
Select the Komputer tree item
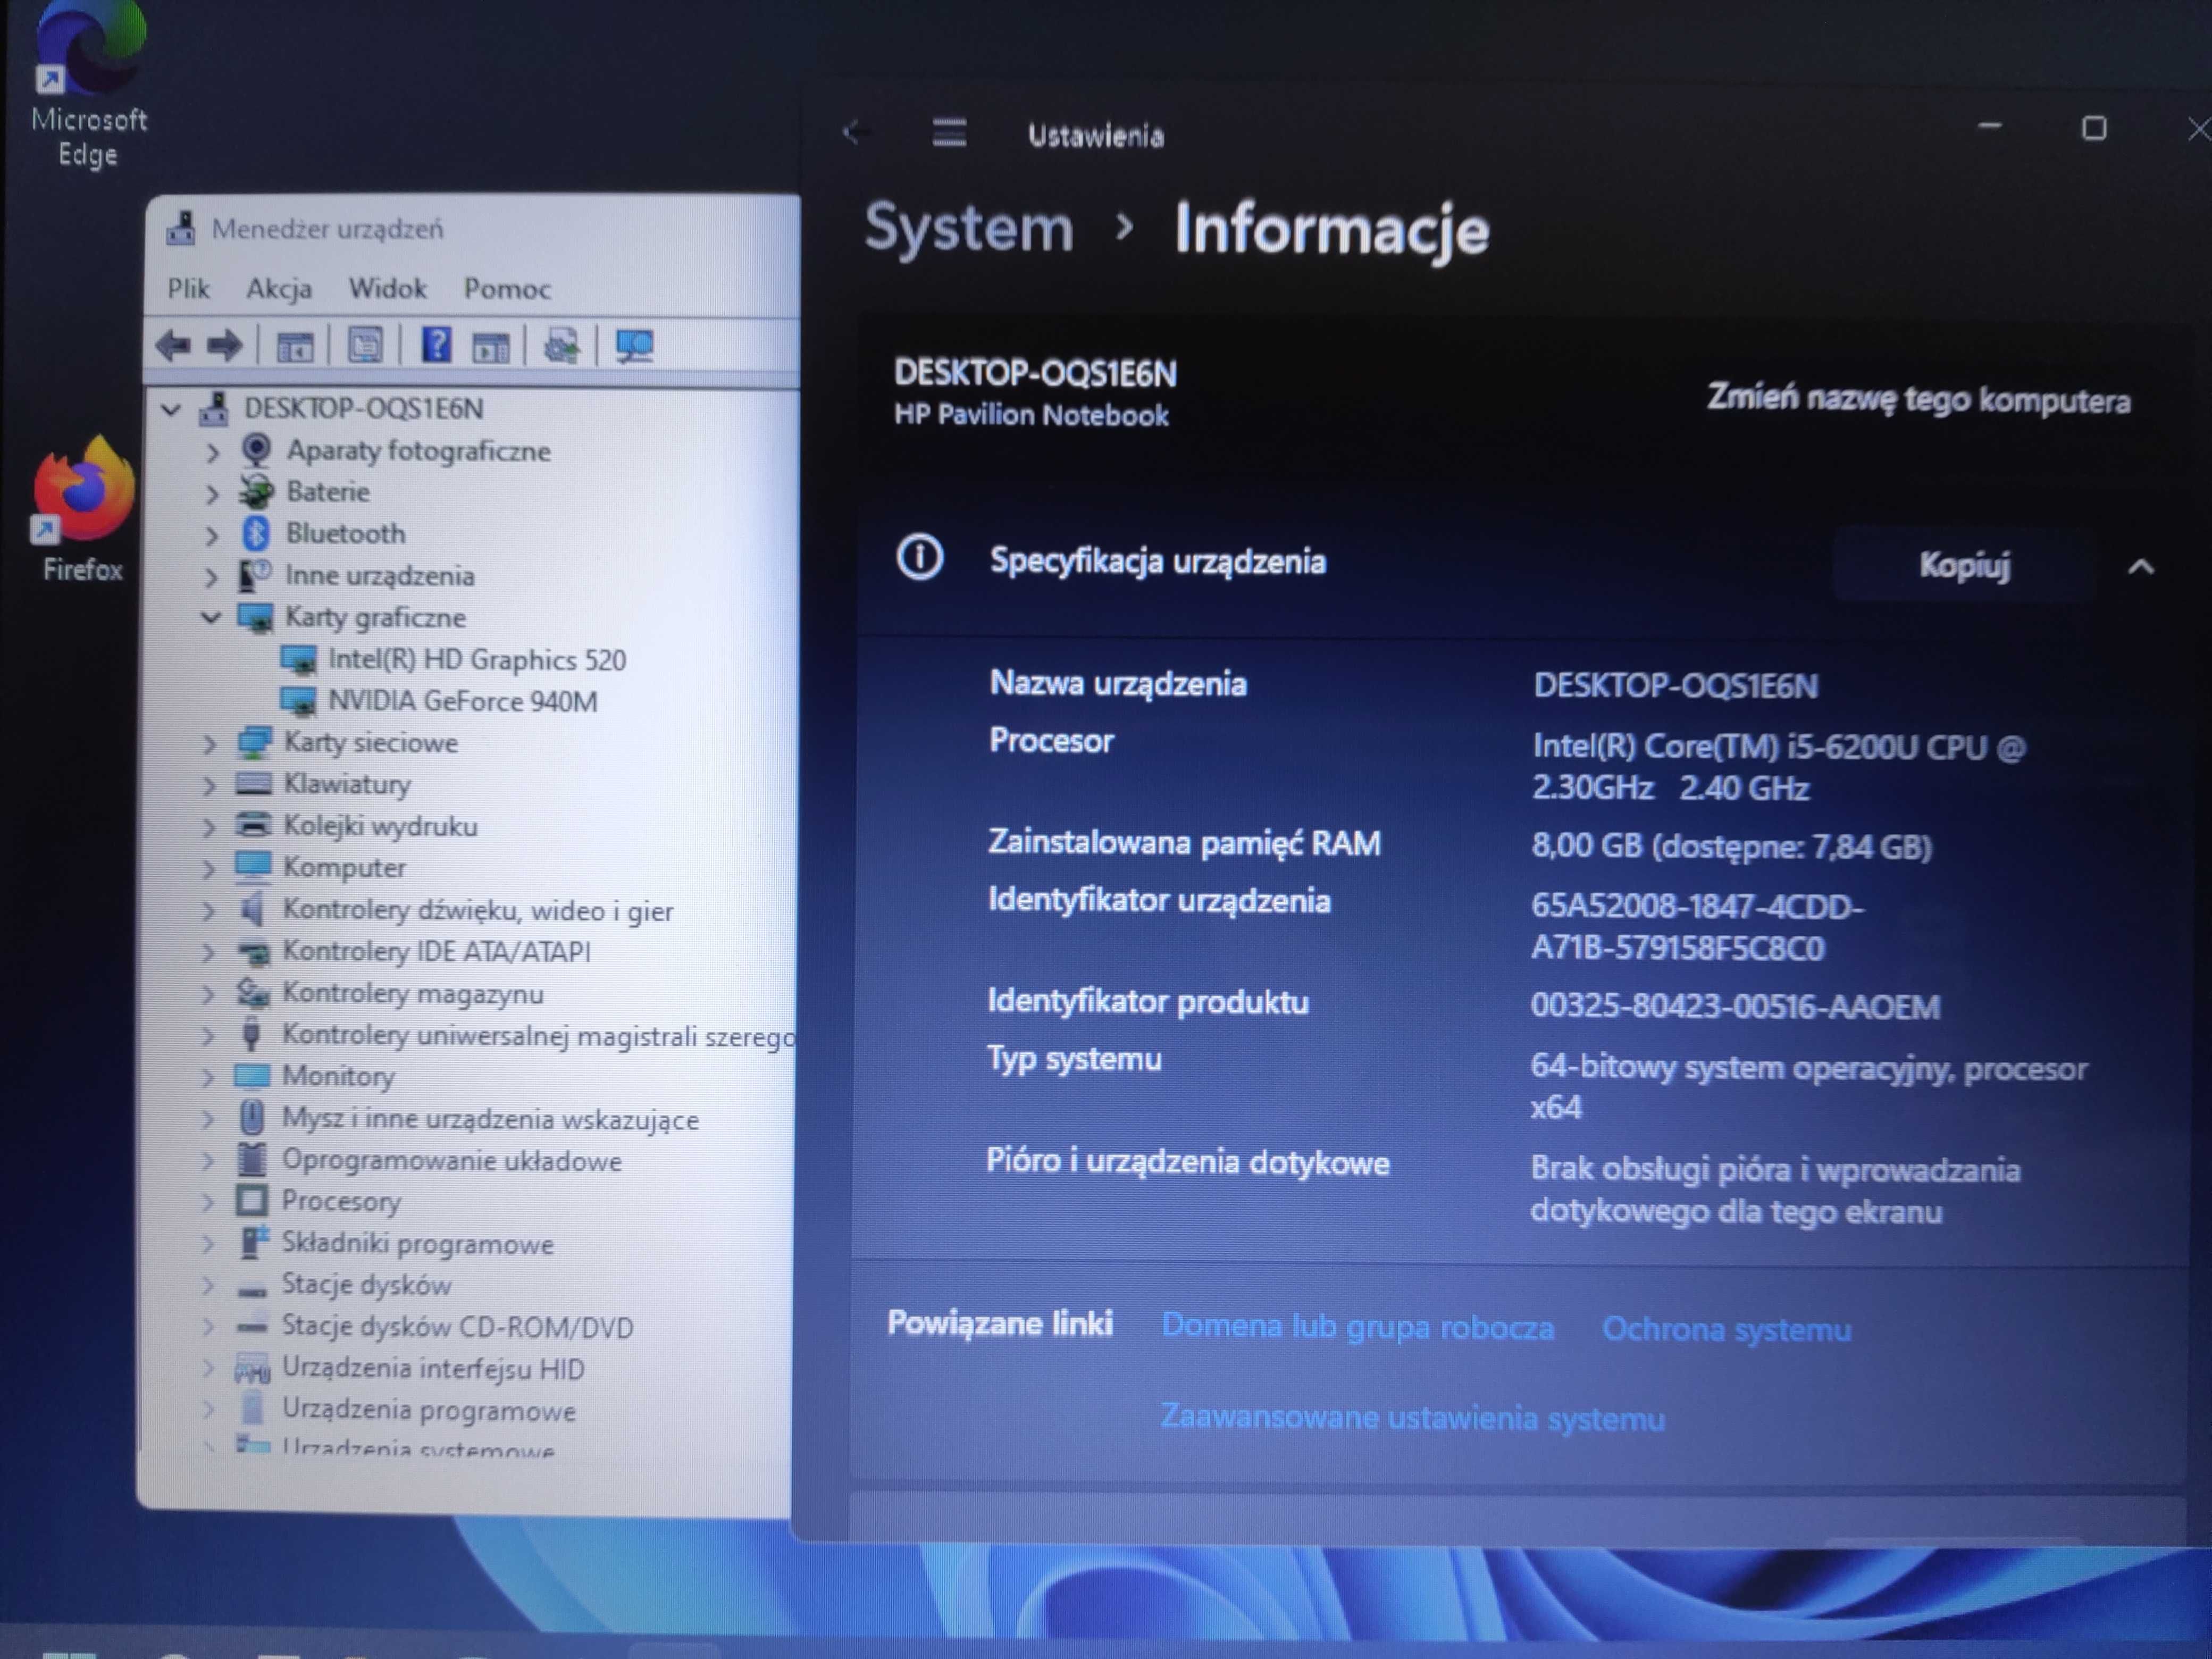(344, 867)
